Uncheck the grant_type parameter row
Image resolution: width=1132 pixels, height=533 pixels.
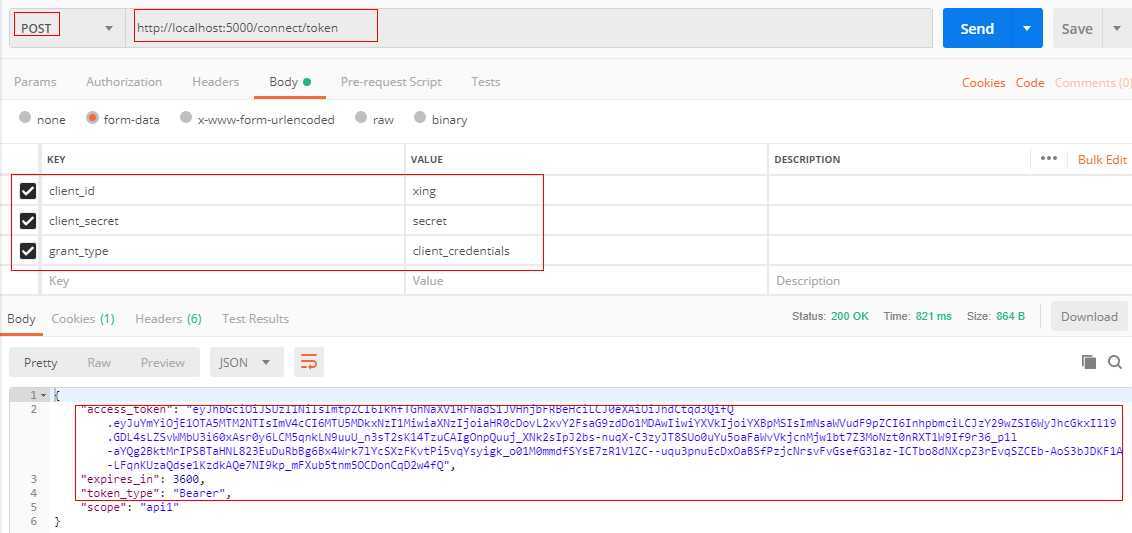[27, 251]
